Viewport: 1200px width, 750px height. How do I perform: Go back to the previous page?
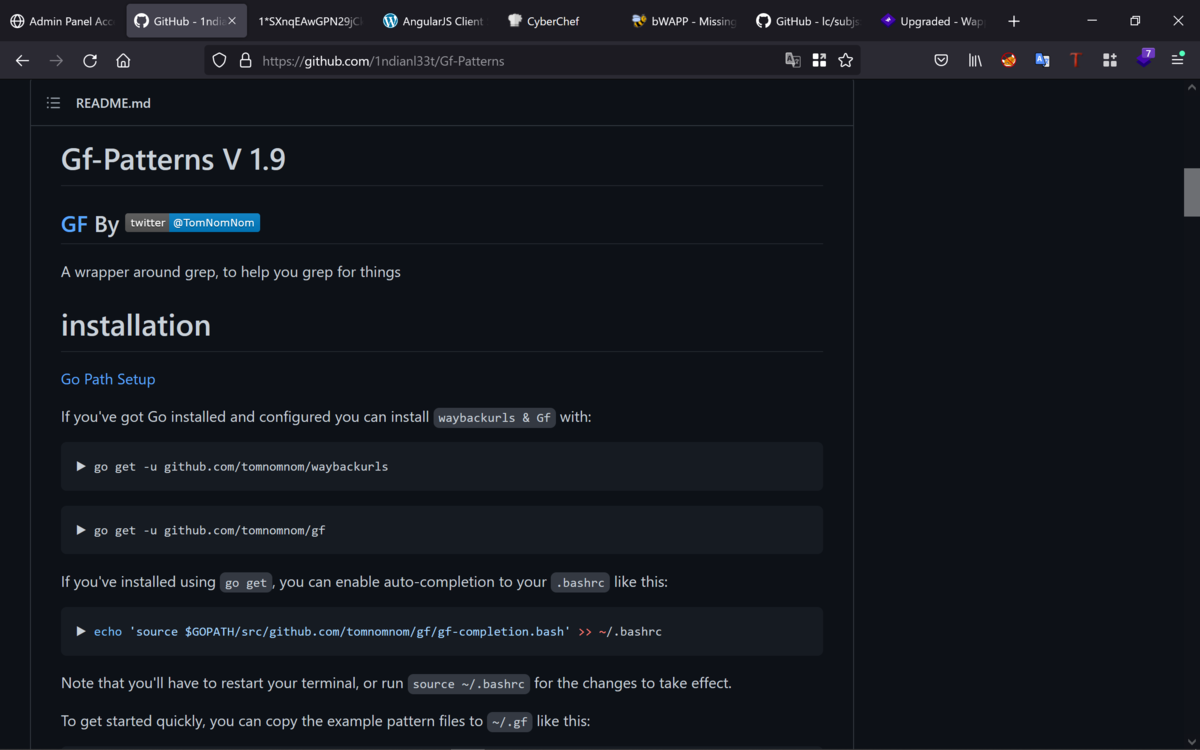(22, 61)
